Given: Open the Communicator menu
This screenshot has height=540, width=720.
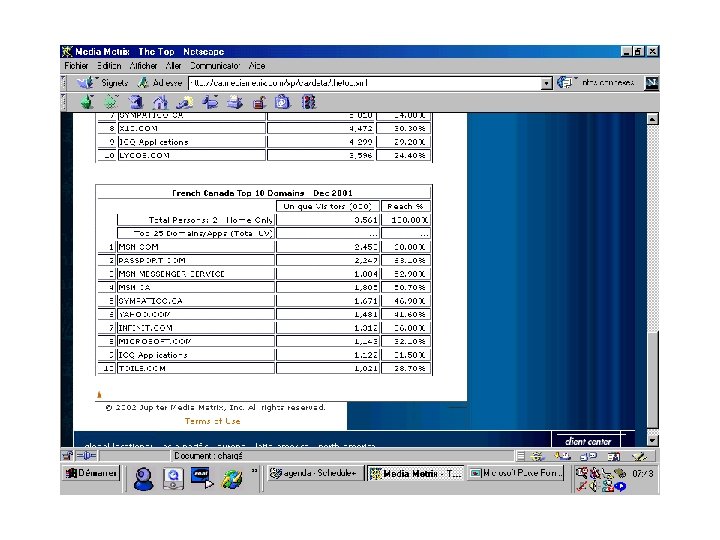Looking at the screenshot, I should point(214,66).
